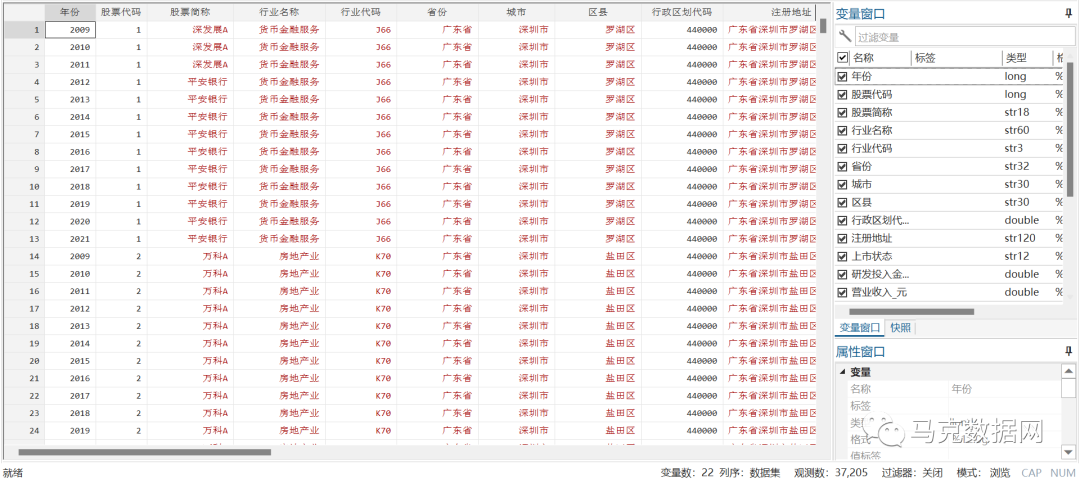Viewport: 1080px width, 479px height.
Task: Sort variables by the 类型 header
Action: pos(1027,58)
